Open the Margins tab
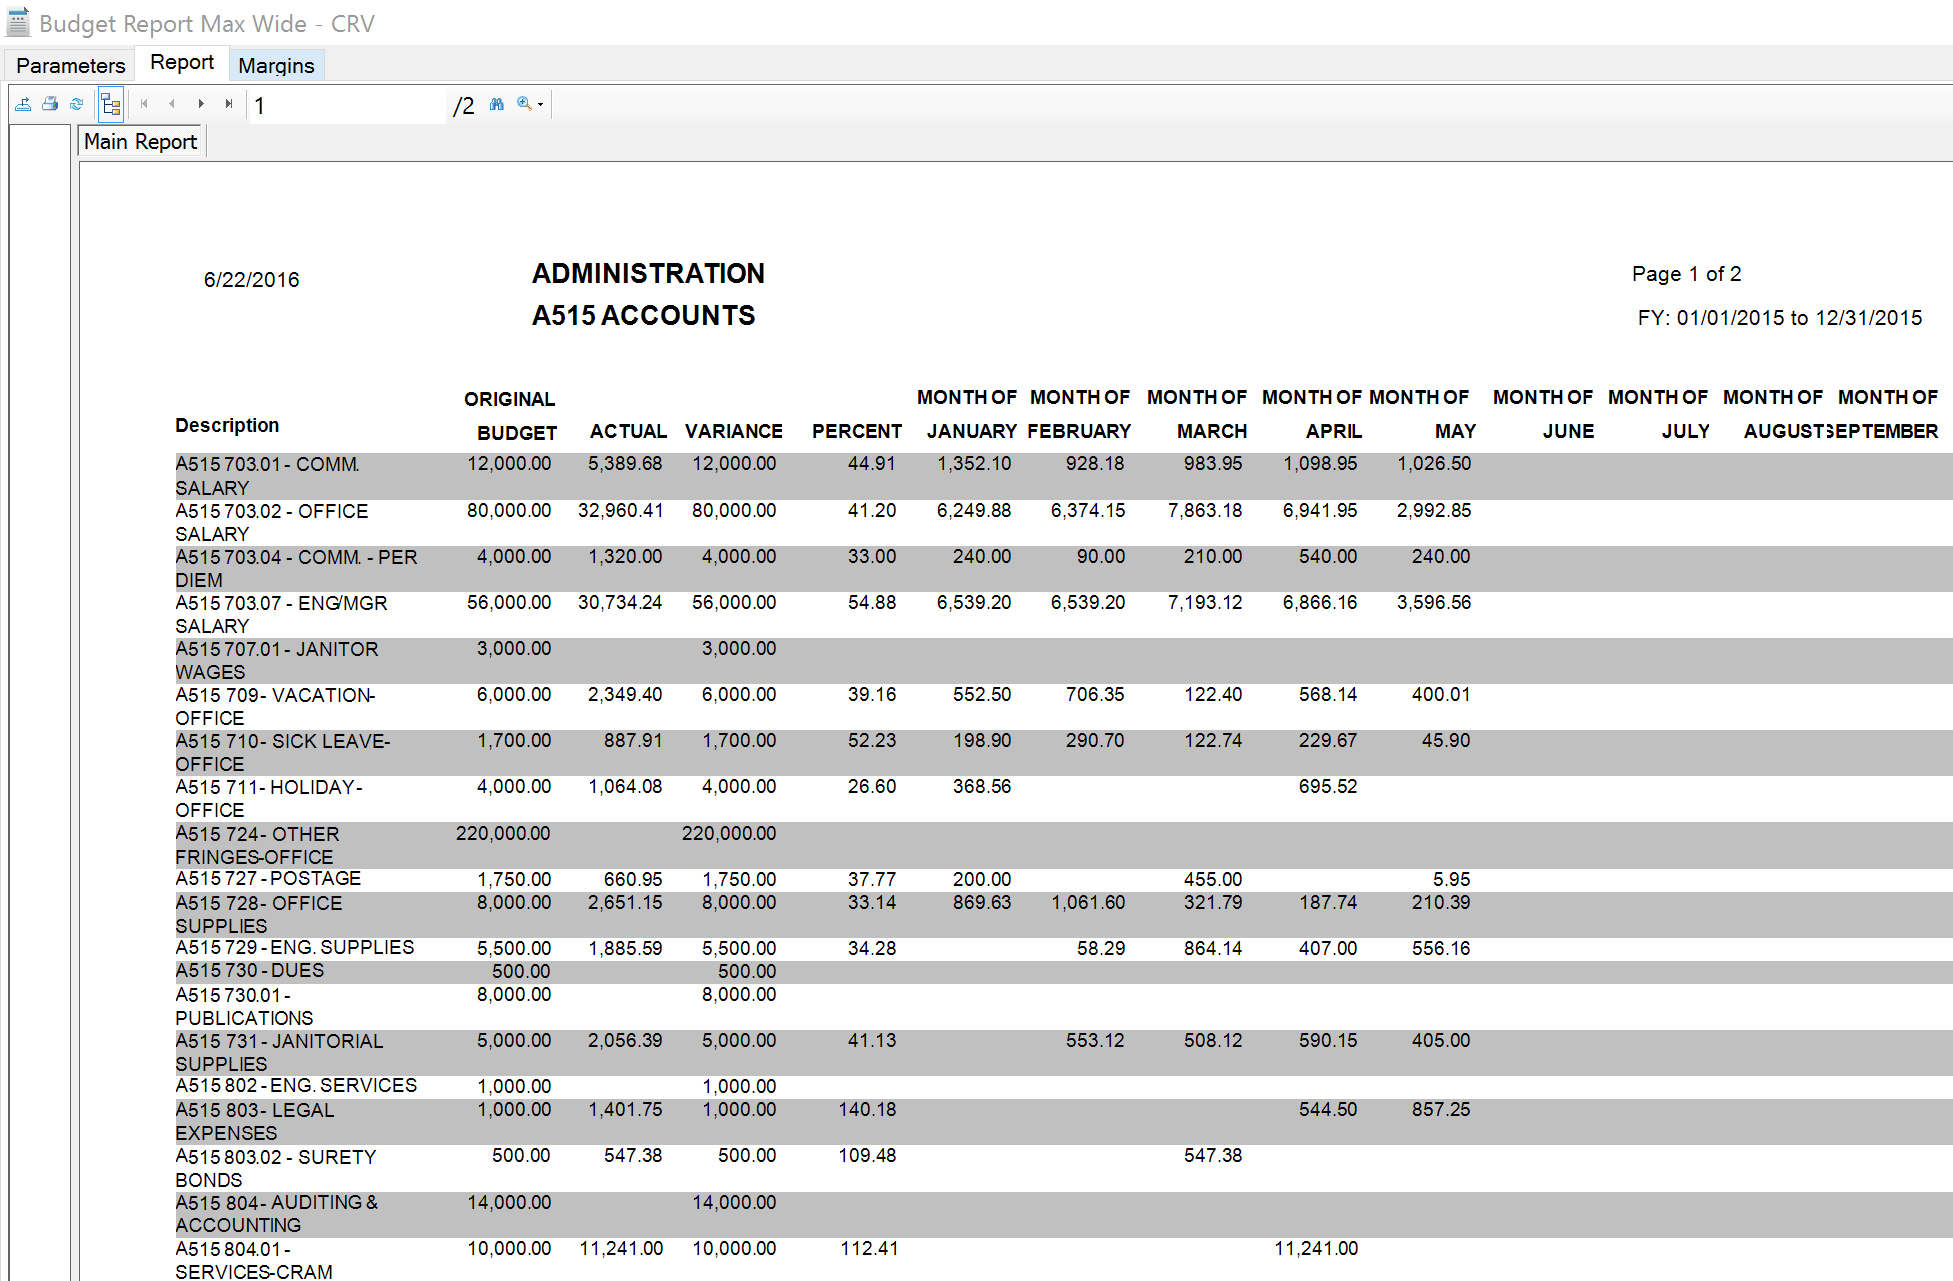The height and width of the screenshot is (1281, 1953). [x=276, y=66]
